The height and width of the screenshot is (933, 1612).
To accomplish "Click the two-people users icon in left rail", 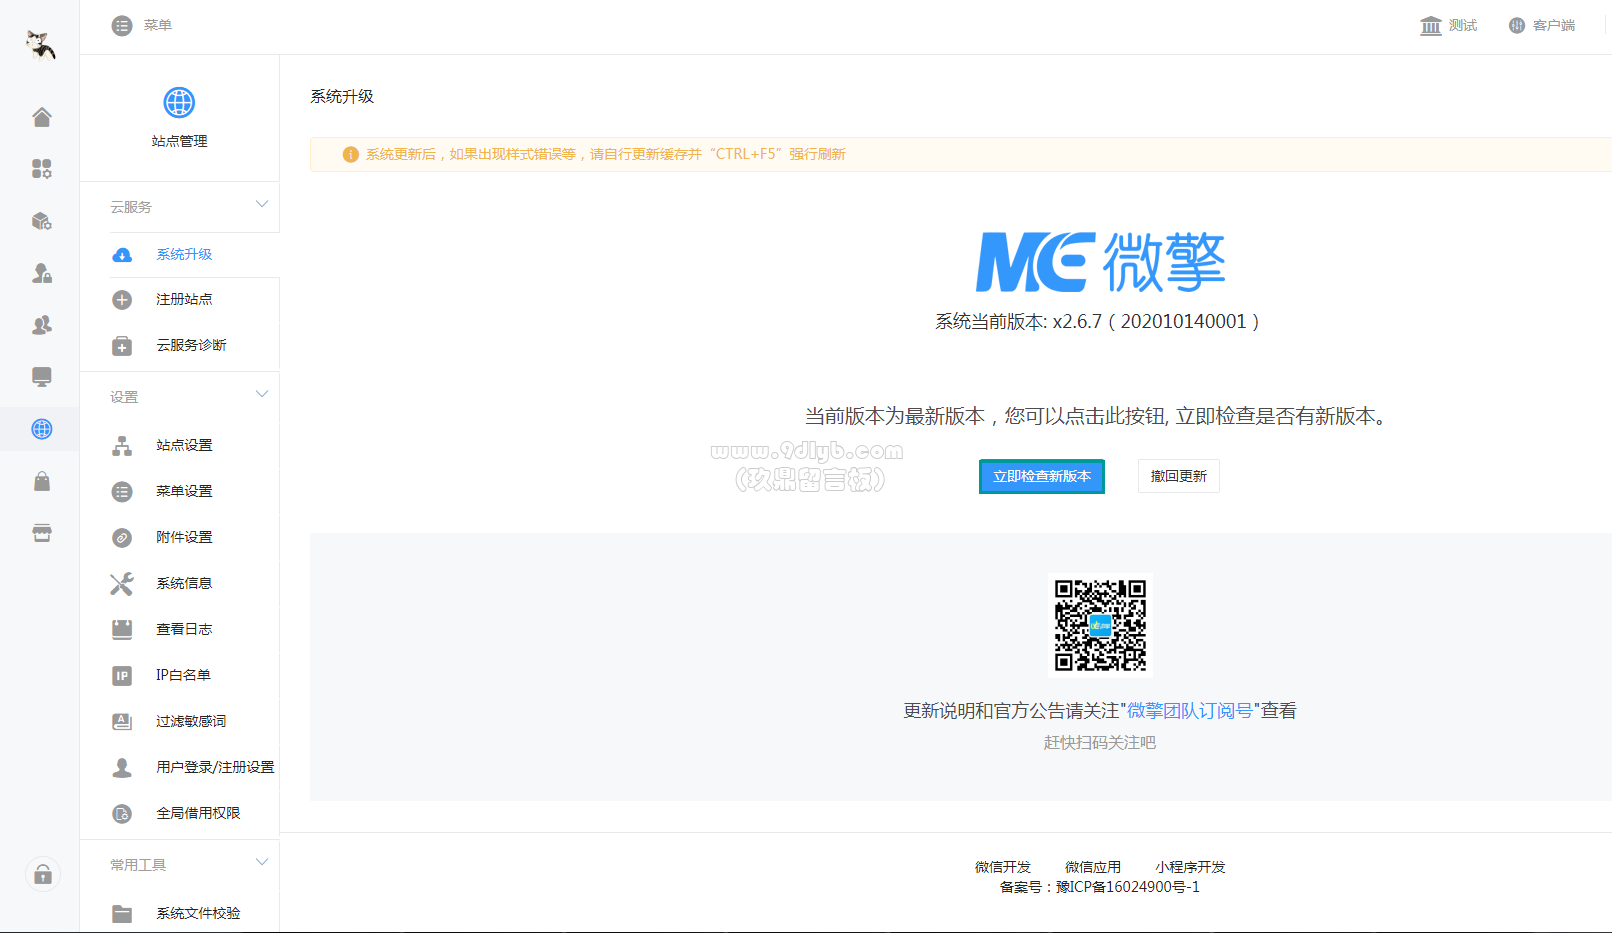I will click(41, 325).
